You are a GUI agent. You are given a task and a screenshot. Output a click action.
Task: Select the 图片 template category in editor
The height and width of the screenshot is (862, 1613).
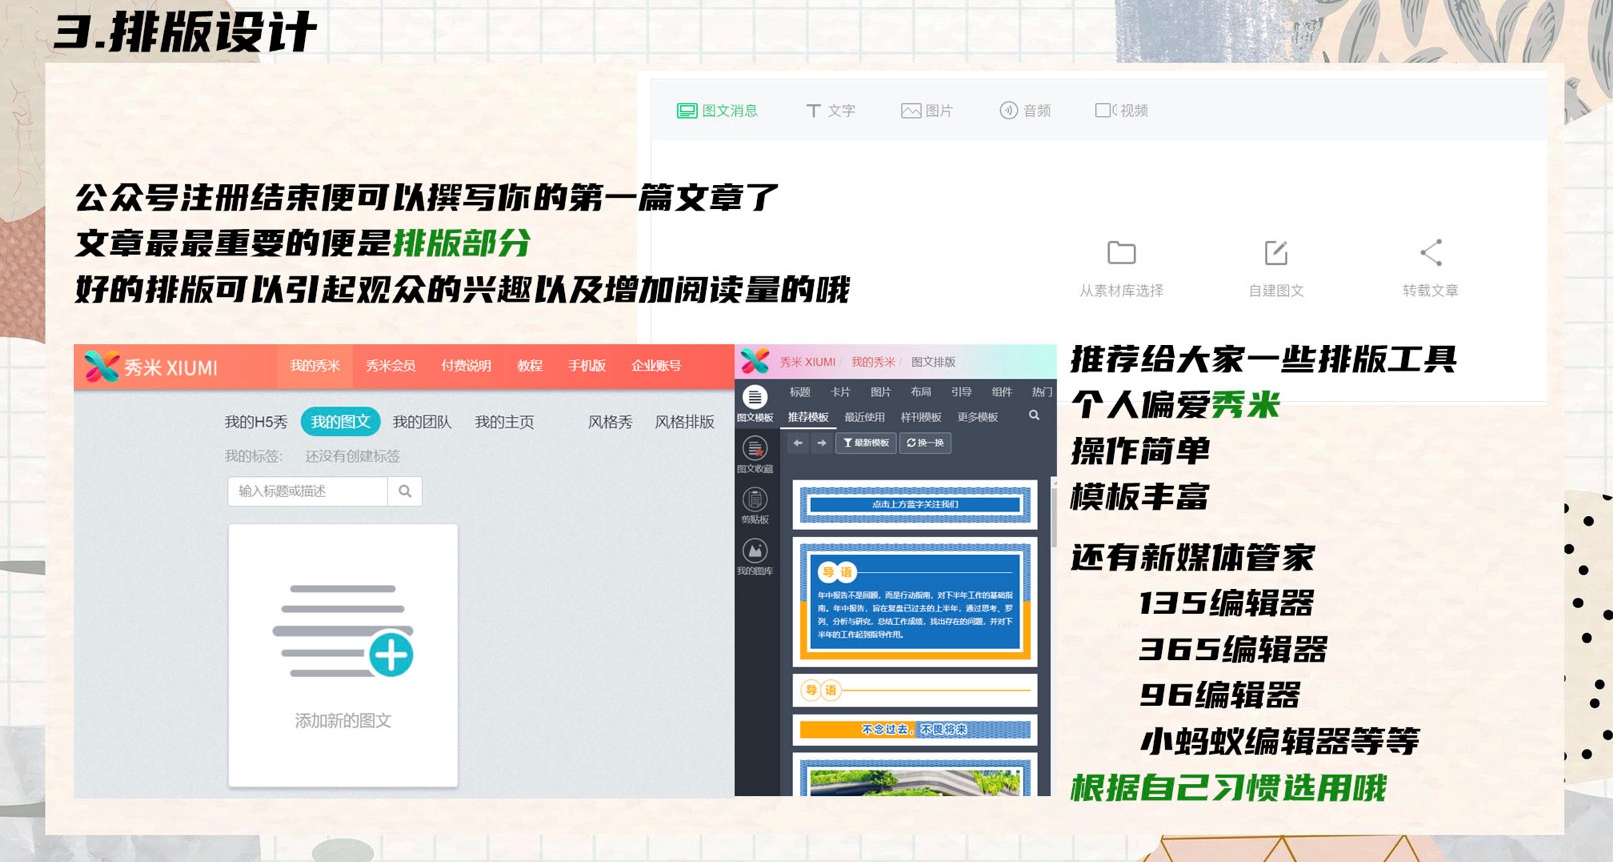tap(880, 392)
